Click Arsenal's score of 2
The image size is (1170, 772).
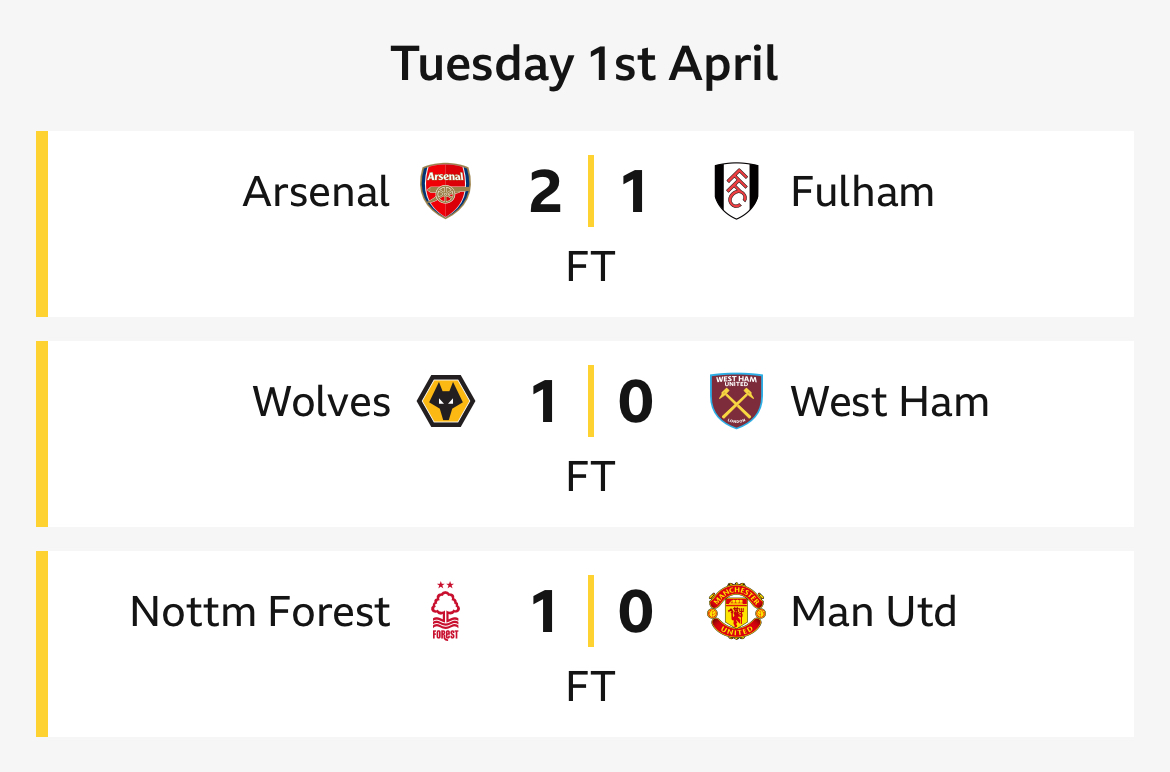pos(545,192)
